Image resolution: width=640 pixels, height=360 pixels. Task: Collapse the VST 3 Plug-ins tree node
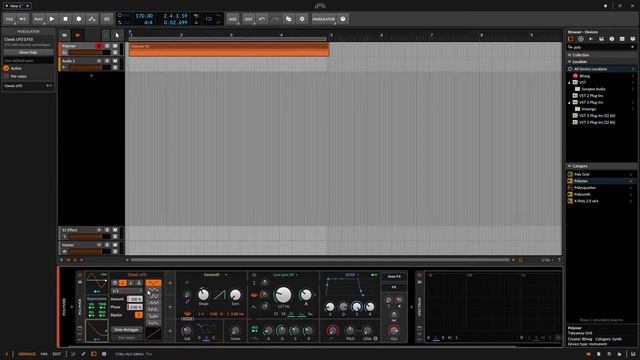[x=570, y=102]
